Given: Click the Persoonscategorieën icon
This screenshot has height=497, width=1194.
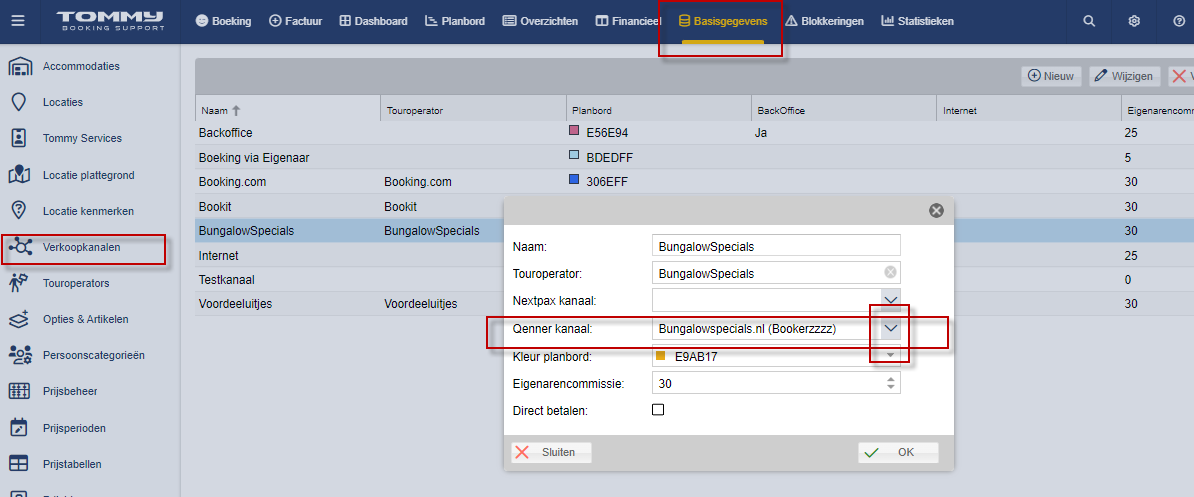Looking at the screenshot, I should [19, 355].
